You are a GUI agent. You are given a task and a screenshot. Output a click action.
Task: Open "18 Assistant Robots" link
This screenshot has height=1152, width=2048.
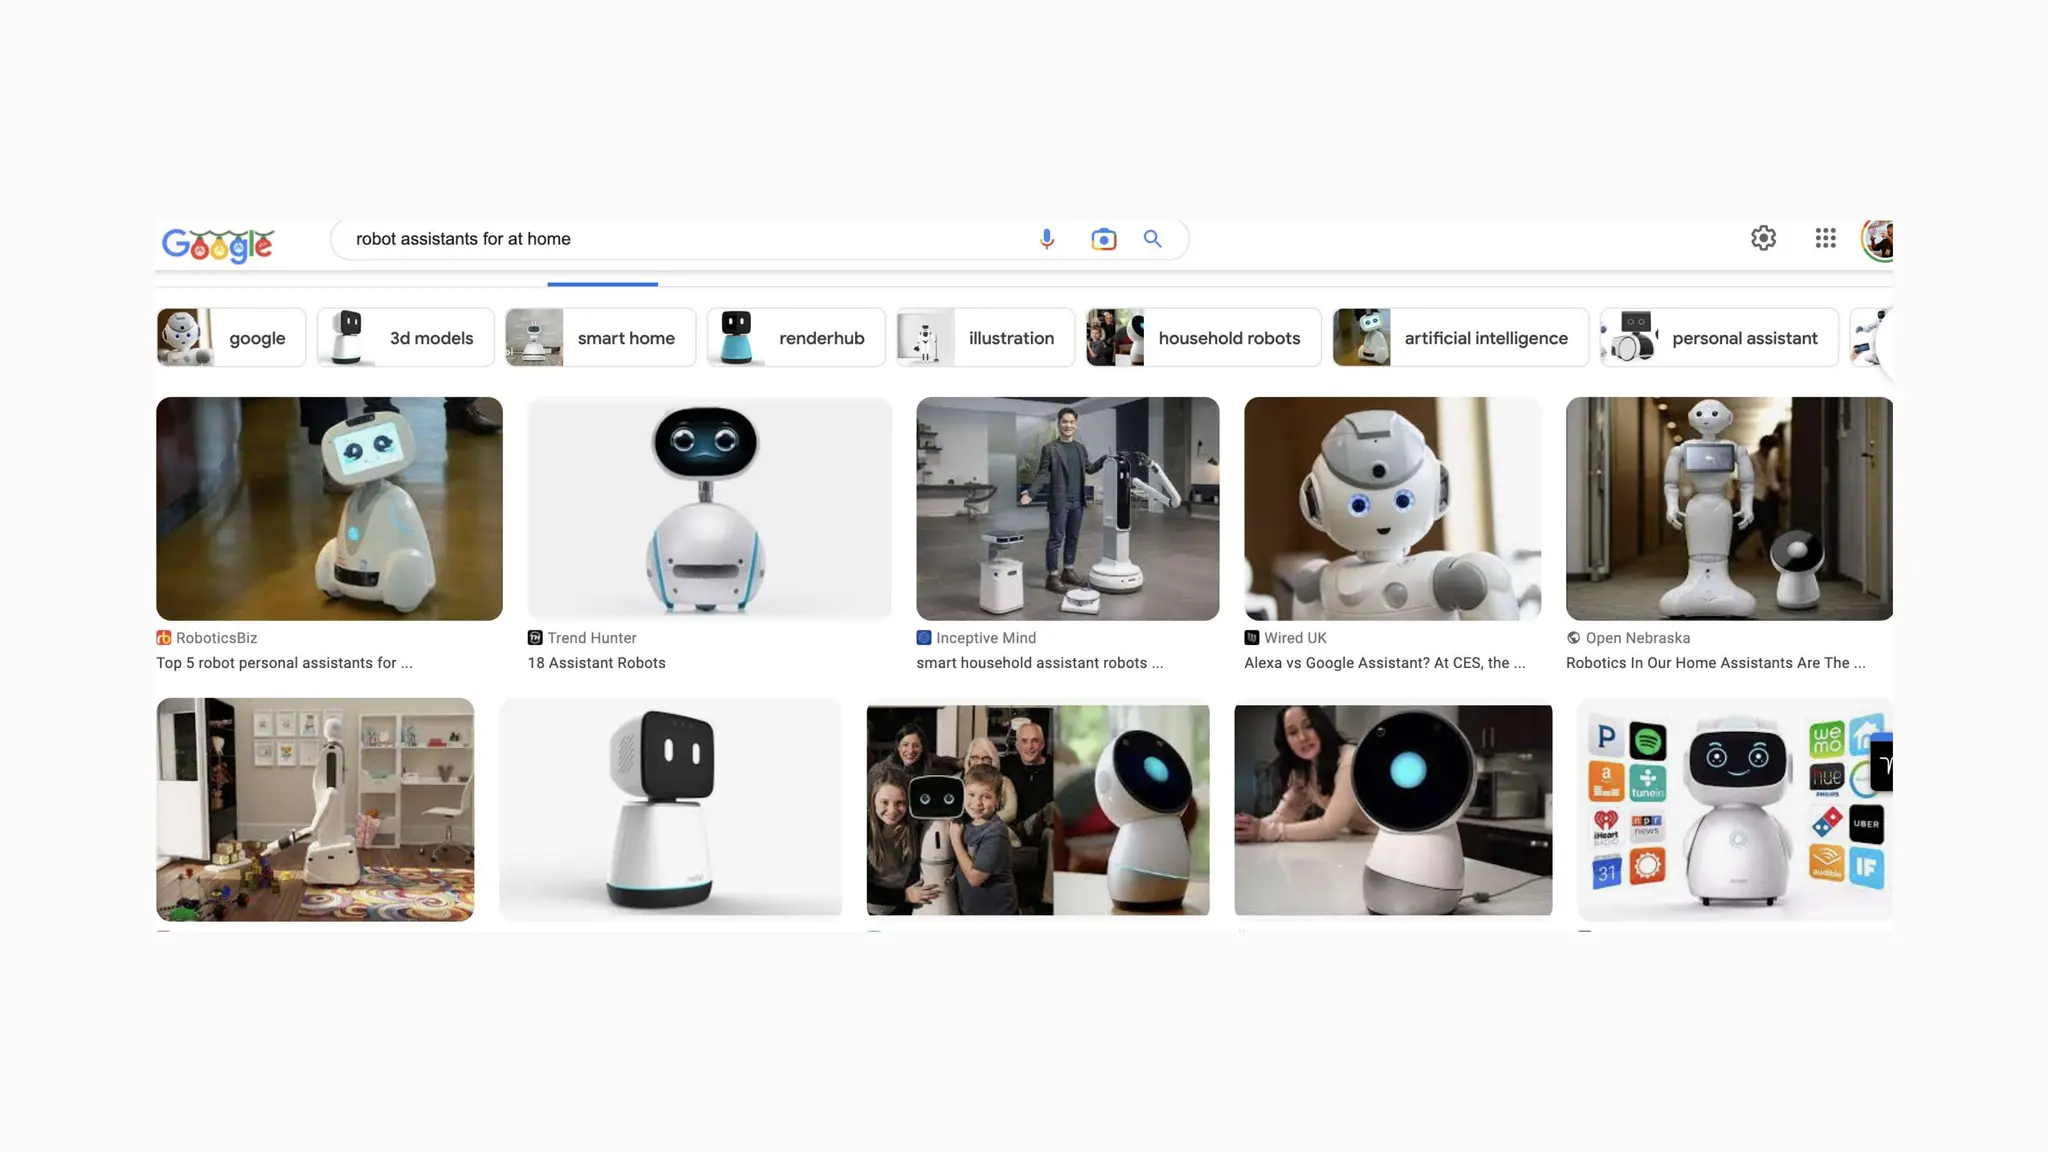tap(596, 663)
